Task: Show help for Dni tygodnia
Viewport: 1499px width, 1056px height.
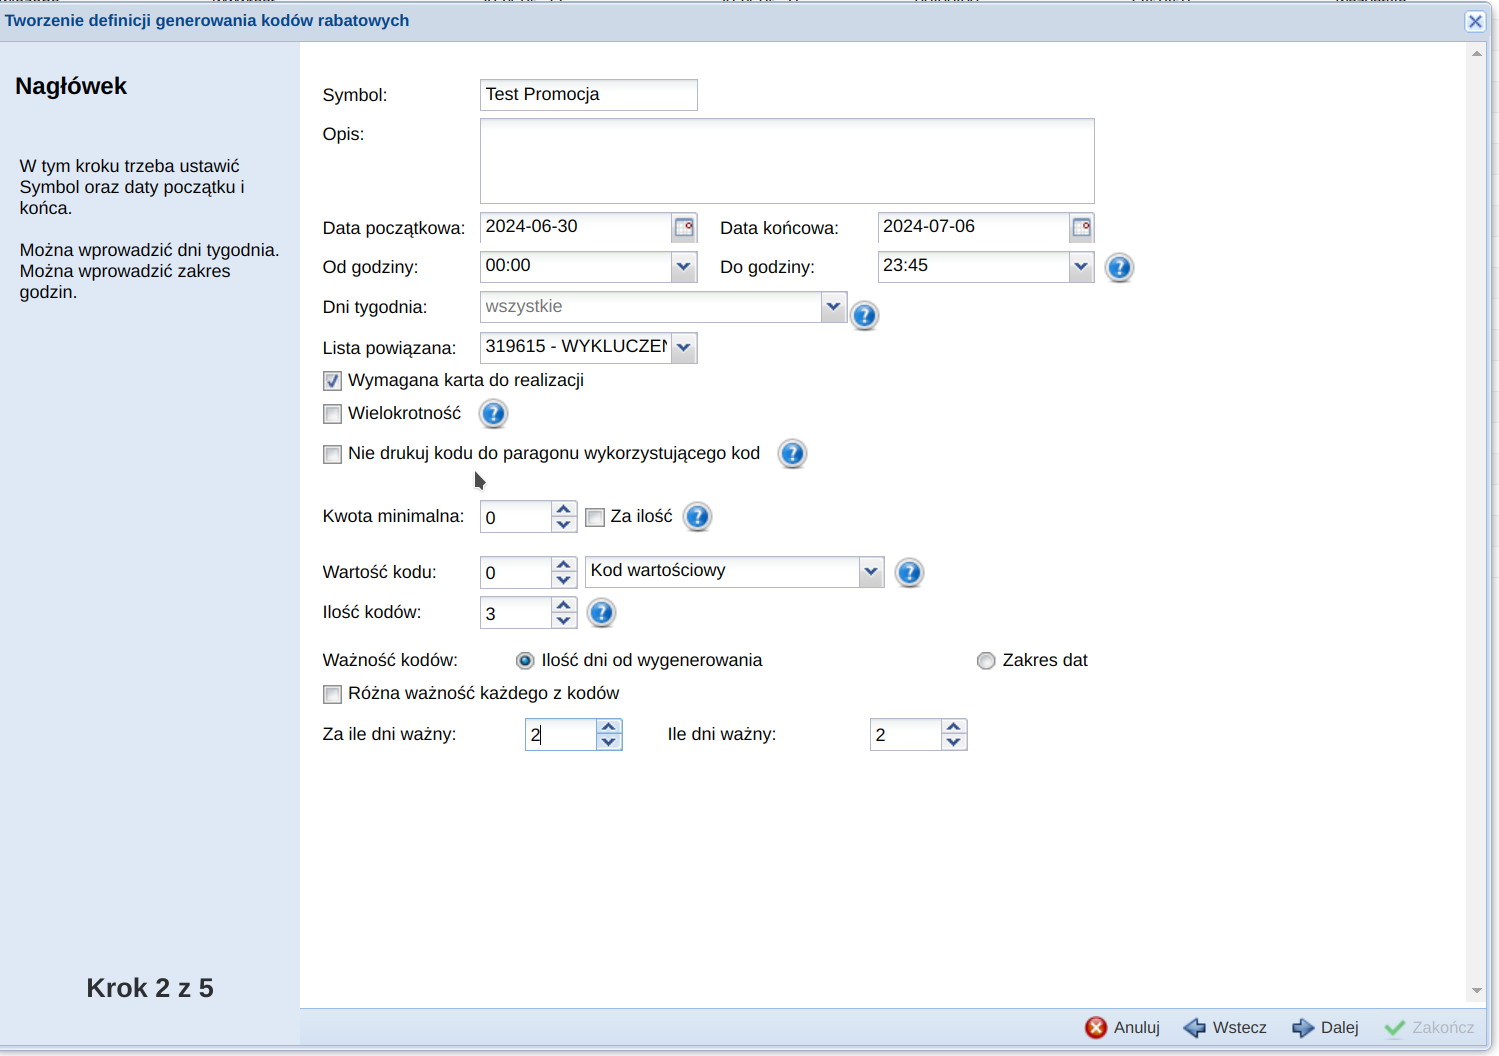Action: [864, 316]
